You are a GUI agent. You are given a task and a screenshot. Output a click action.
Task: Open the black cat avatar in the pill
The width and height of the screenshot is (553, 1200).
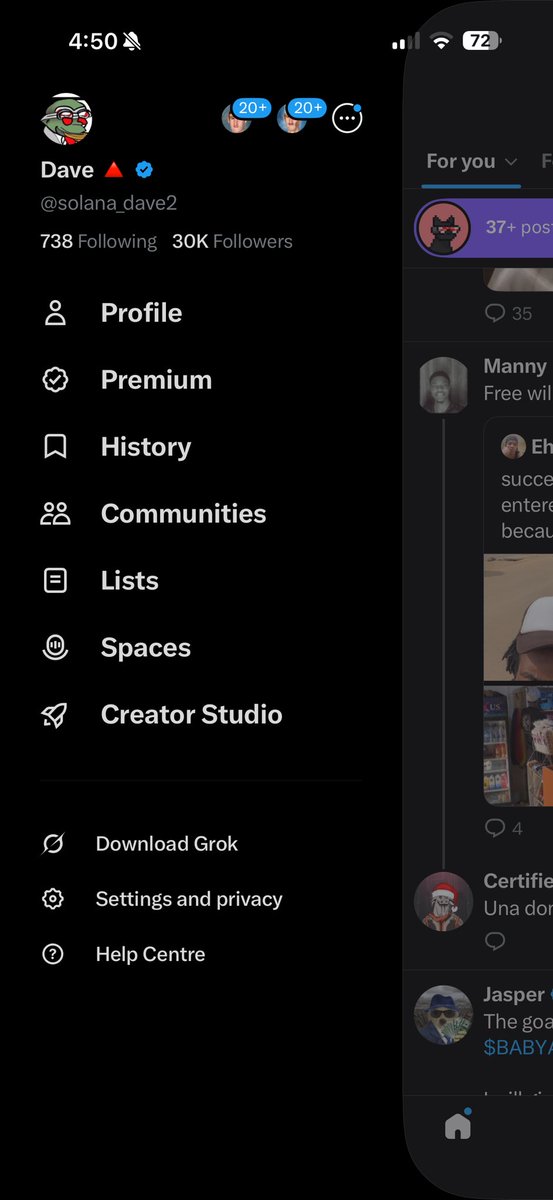[x=443, y=227]
